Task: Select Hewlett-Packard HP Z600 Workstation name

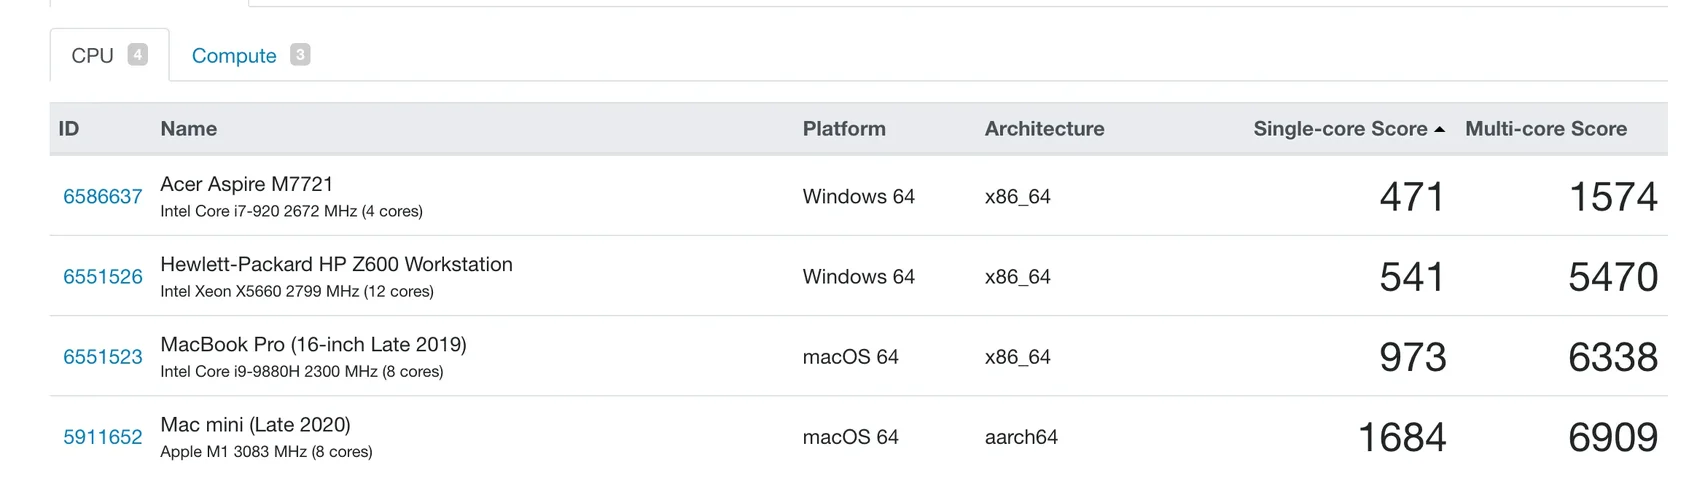Action: click(x=336, y=264)
